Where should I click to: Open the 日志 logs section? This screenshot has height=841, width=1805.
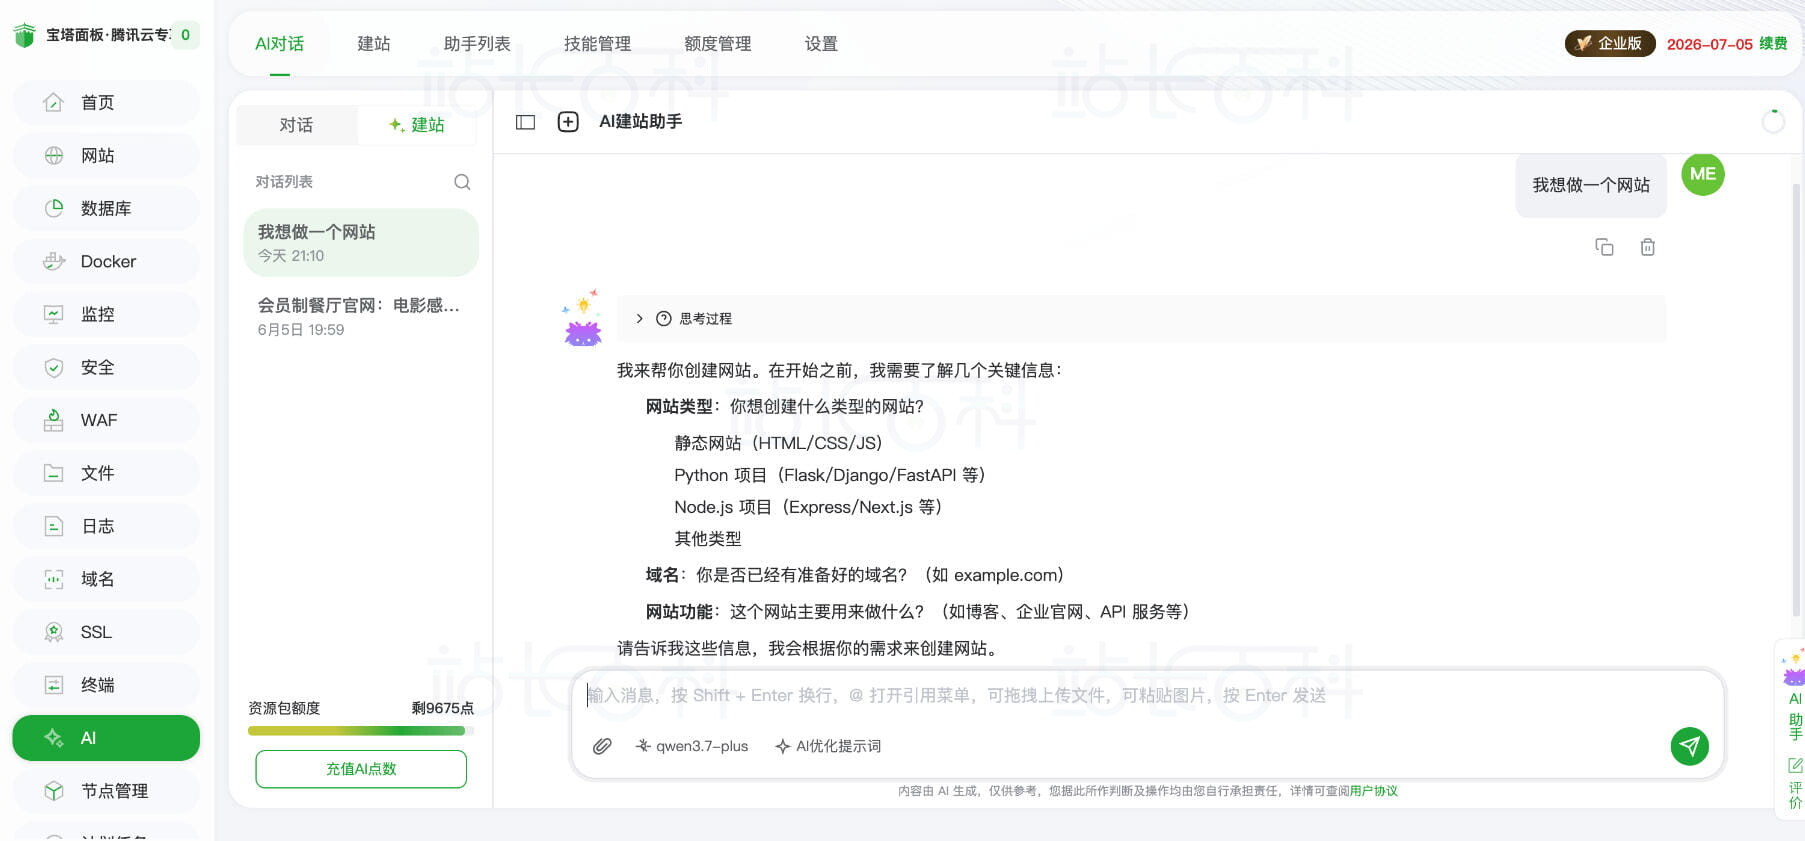pos(105,526)
